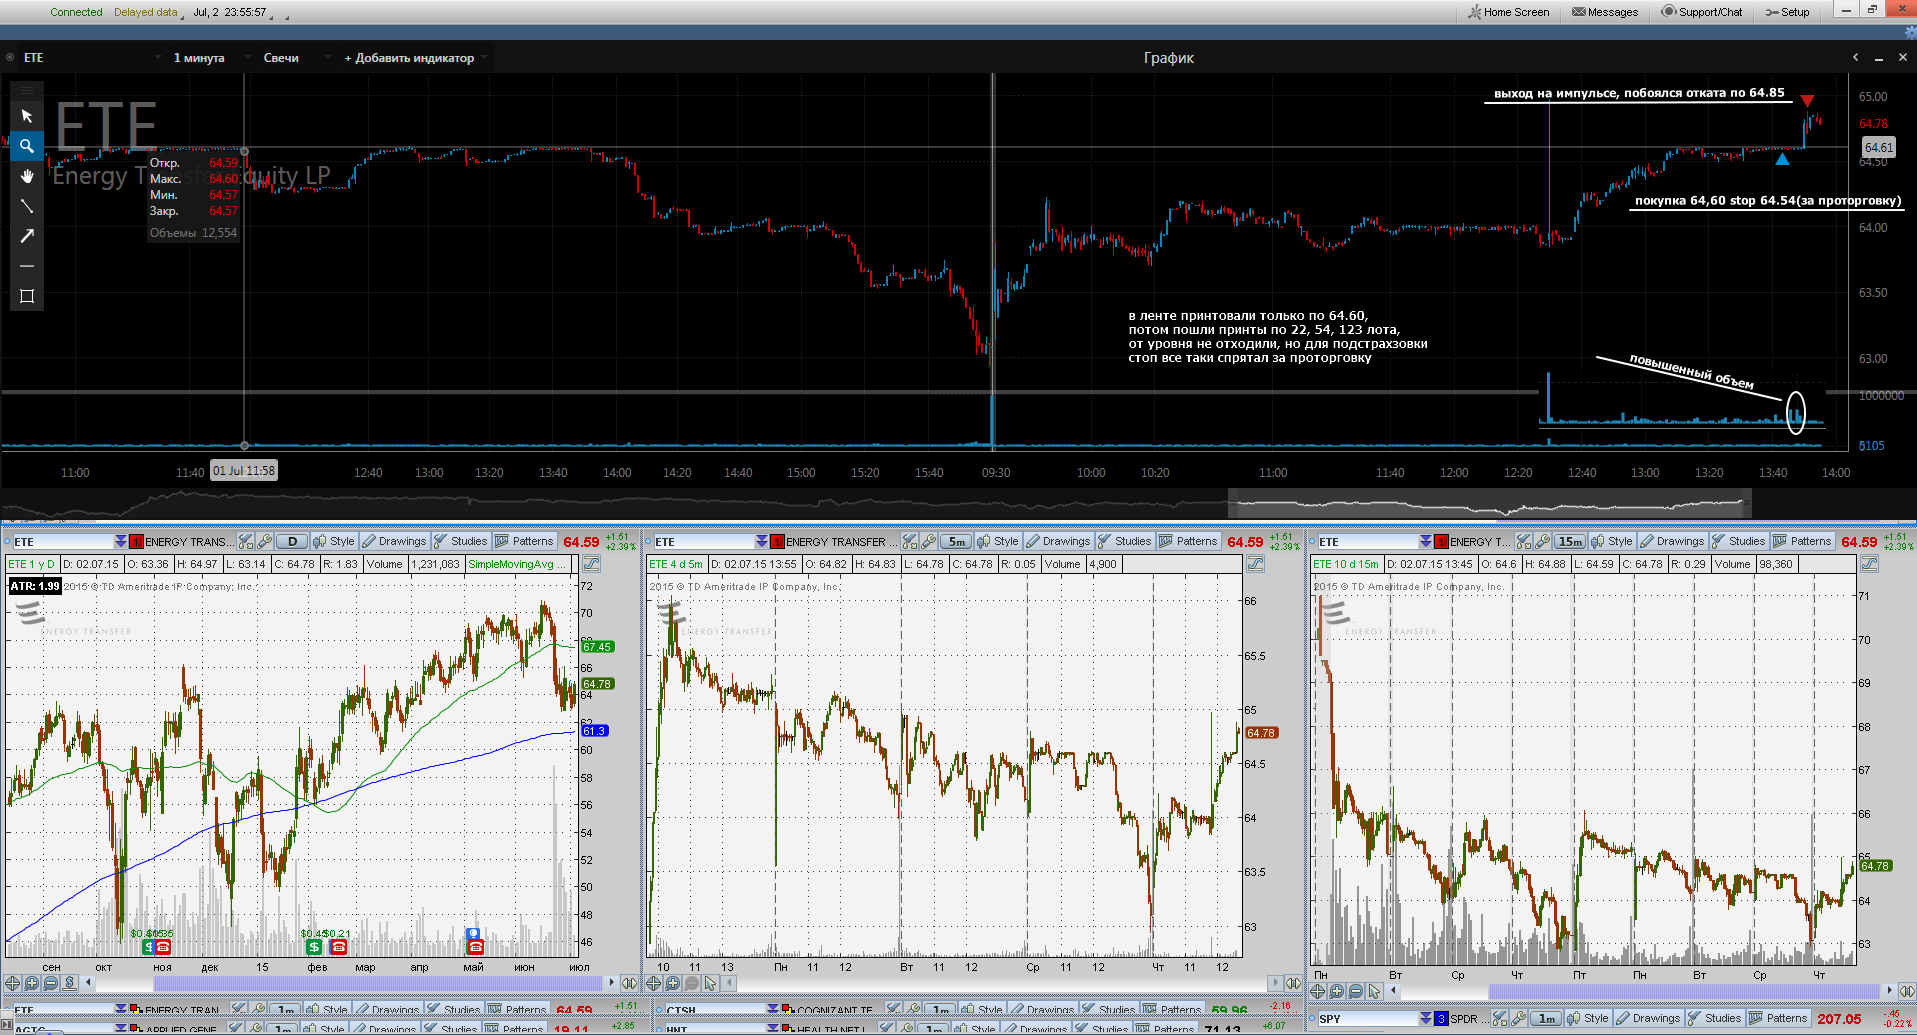Open Drawings menu of the daily ETE chart

(x=394, y=541)
